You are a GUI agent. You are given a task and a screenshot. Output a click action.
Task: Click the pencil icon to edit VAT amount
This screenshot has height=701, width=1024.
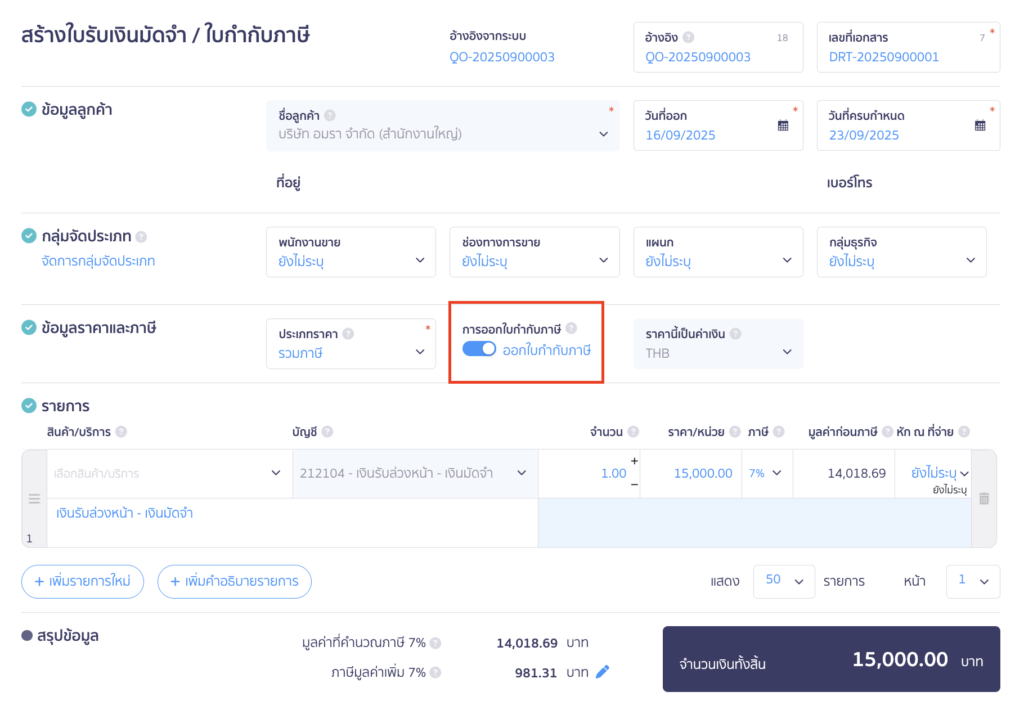602,672
